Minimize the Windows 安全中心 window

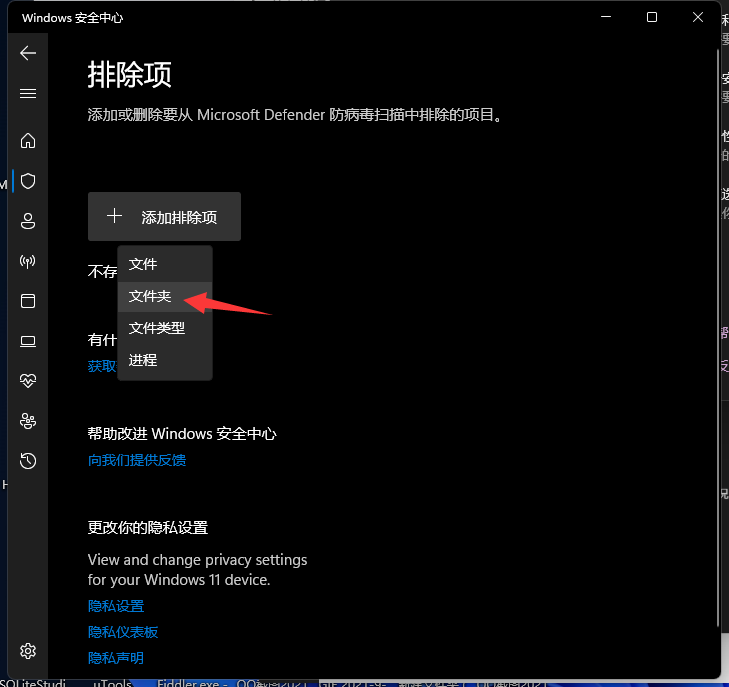coord(606,17)
